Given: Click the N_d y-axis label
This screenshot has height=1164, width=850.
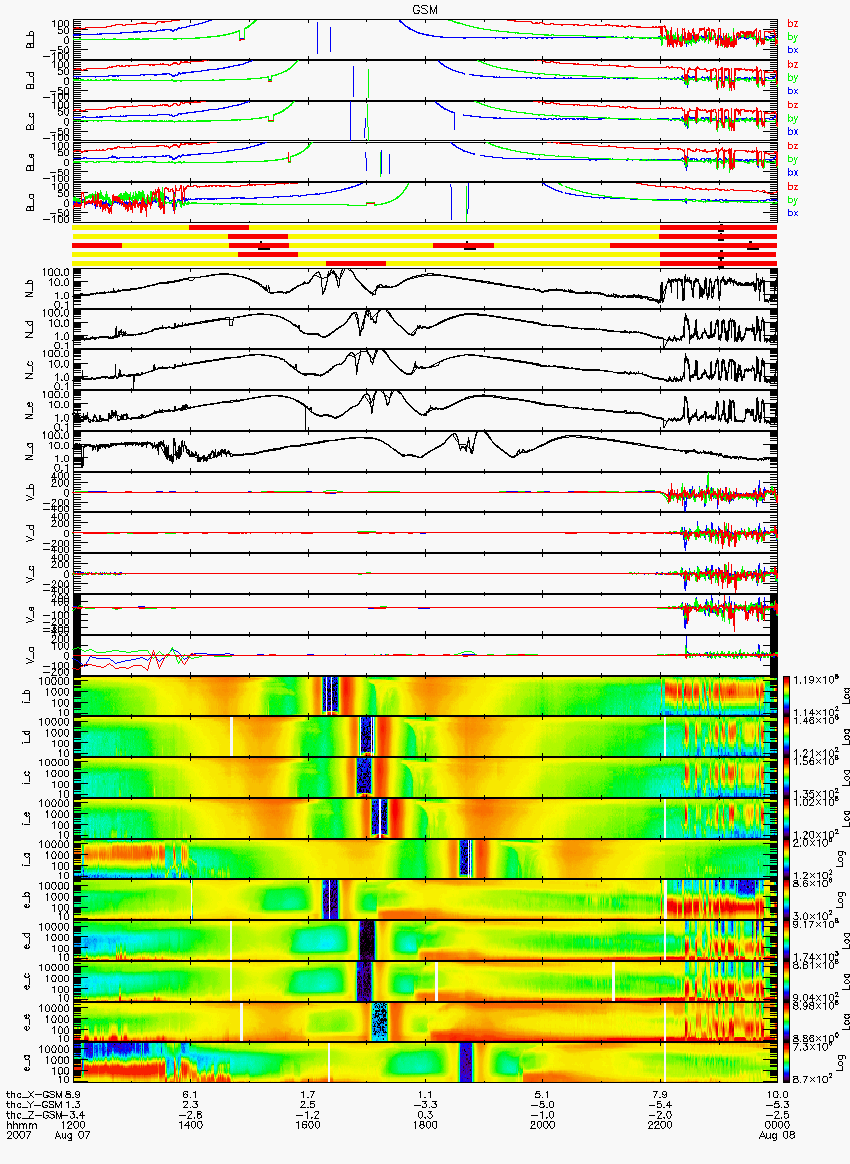Looking at the screenshot, I should pyautogui.click(x=30, y=329).
